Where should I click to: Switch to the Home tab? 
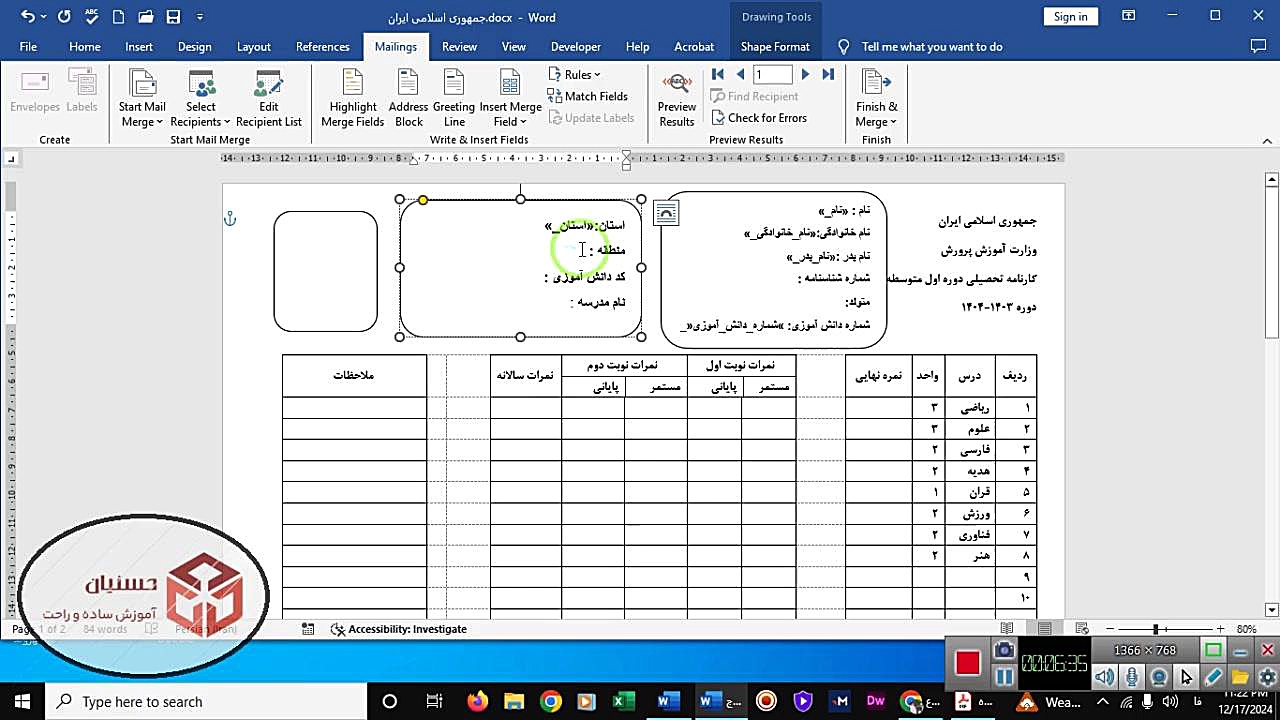pos(85,47)
